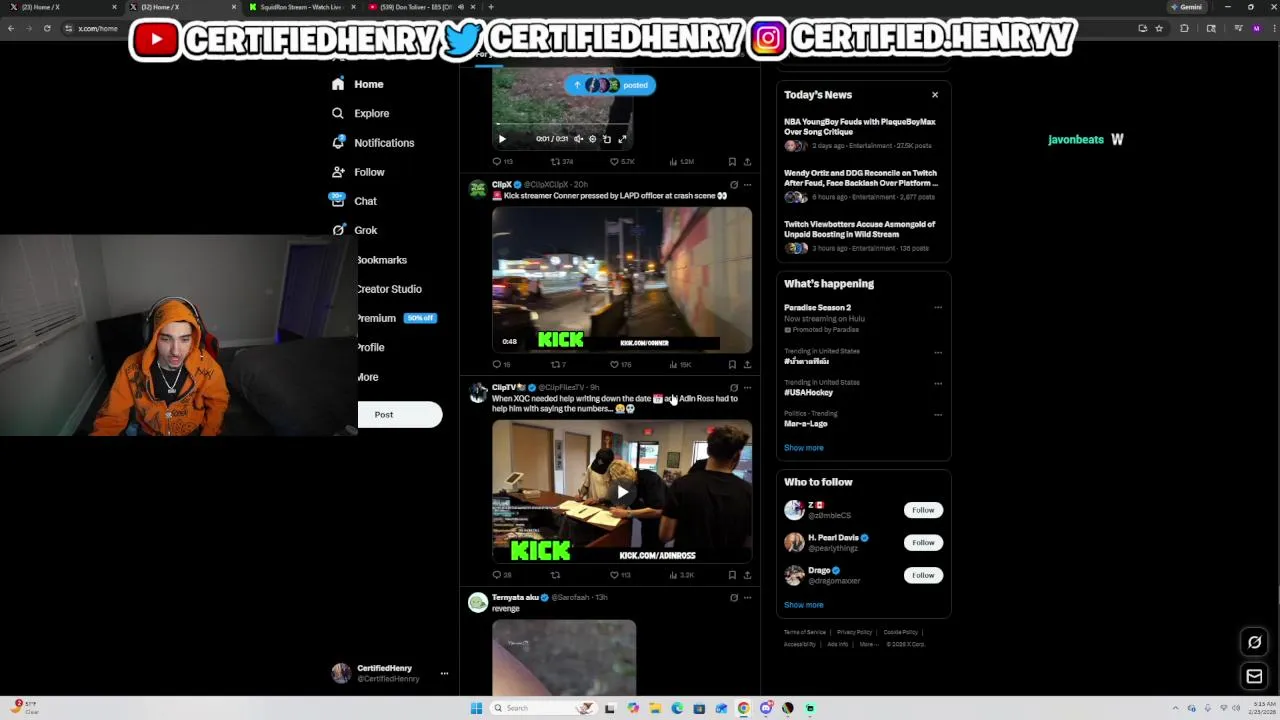Open the floating Grok button
1280x720 pixels.
pyautogui.click(x=1254, y=642)
